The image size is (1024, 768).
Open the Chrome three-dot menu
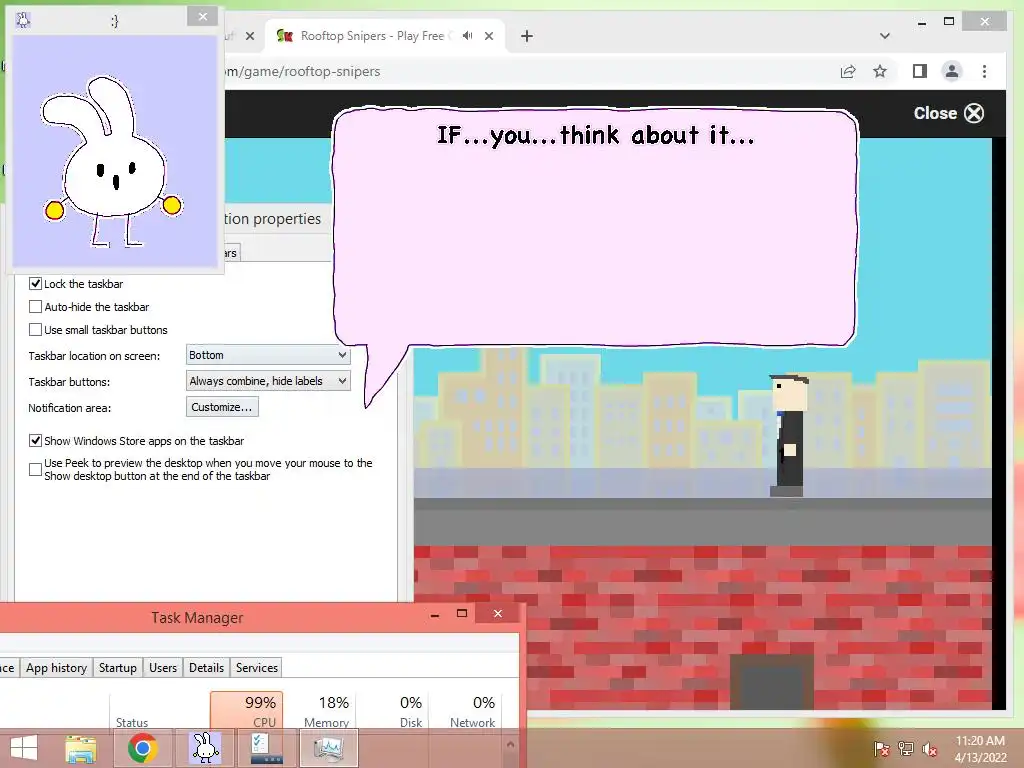tap(984, 71)
